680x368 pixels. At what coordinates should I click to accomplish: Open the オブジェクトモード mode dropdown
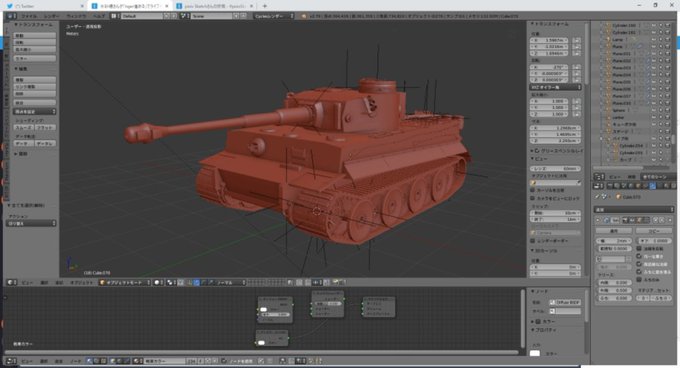[x=124, y=282]
